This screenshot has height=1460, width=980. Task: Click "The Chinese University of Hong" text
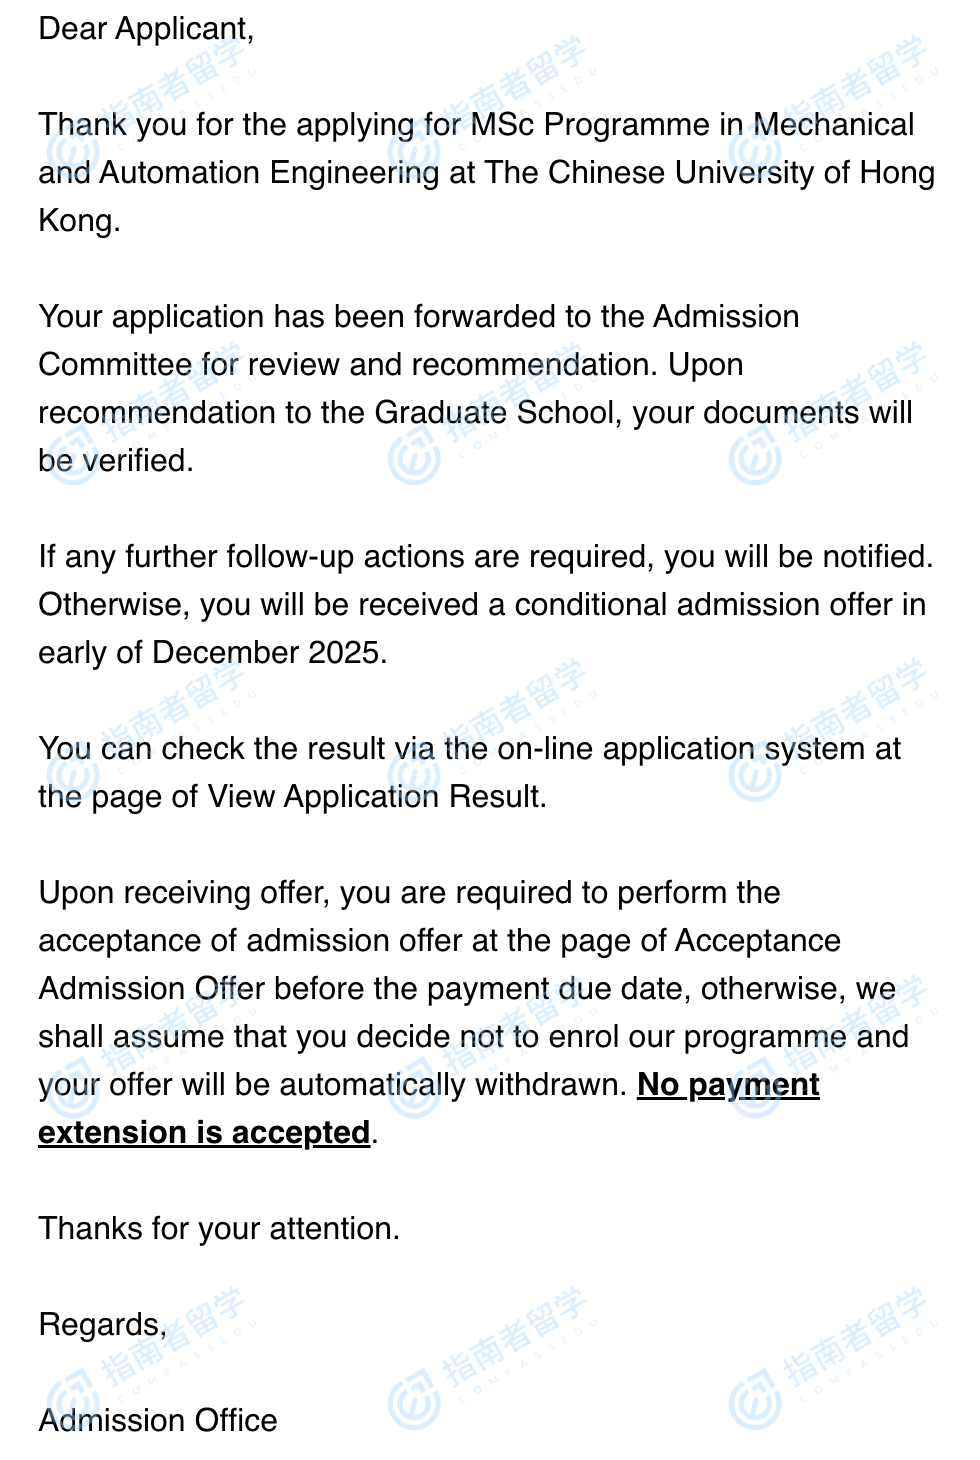point(710,173)
